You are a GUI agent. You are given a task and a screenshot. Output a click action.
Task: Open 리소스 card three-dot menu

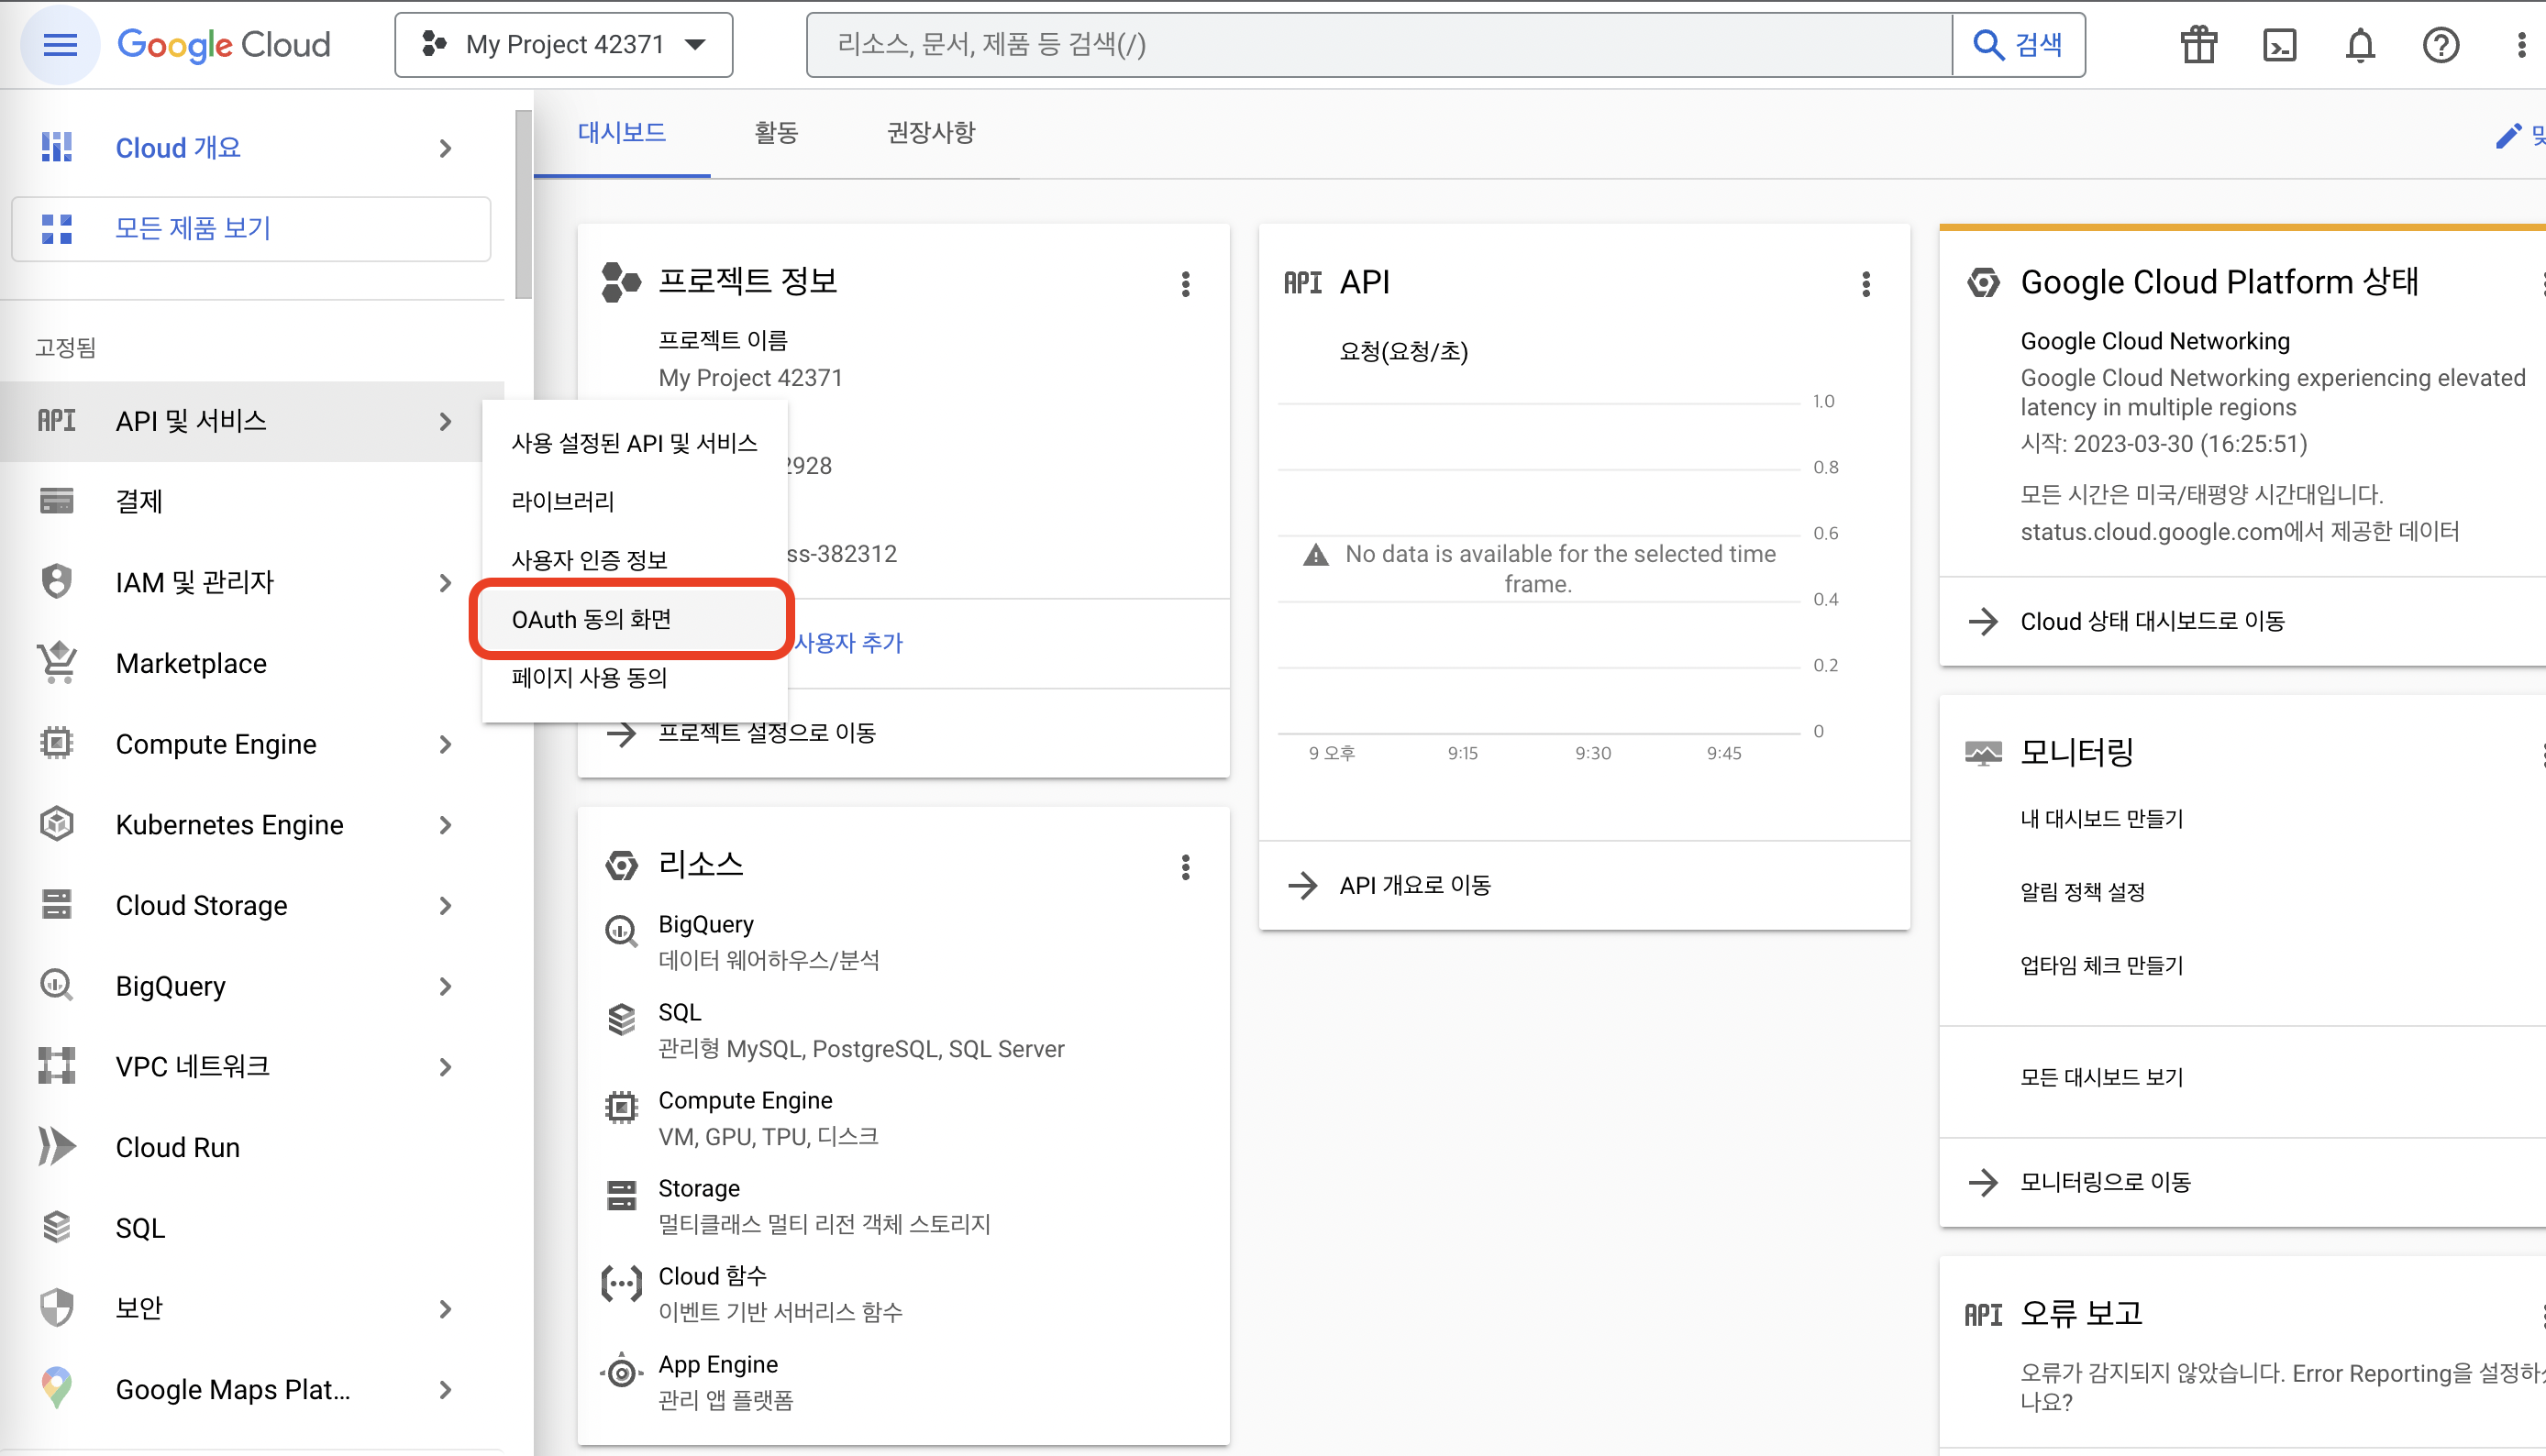pyautogui.click(x=1185, y=867)
